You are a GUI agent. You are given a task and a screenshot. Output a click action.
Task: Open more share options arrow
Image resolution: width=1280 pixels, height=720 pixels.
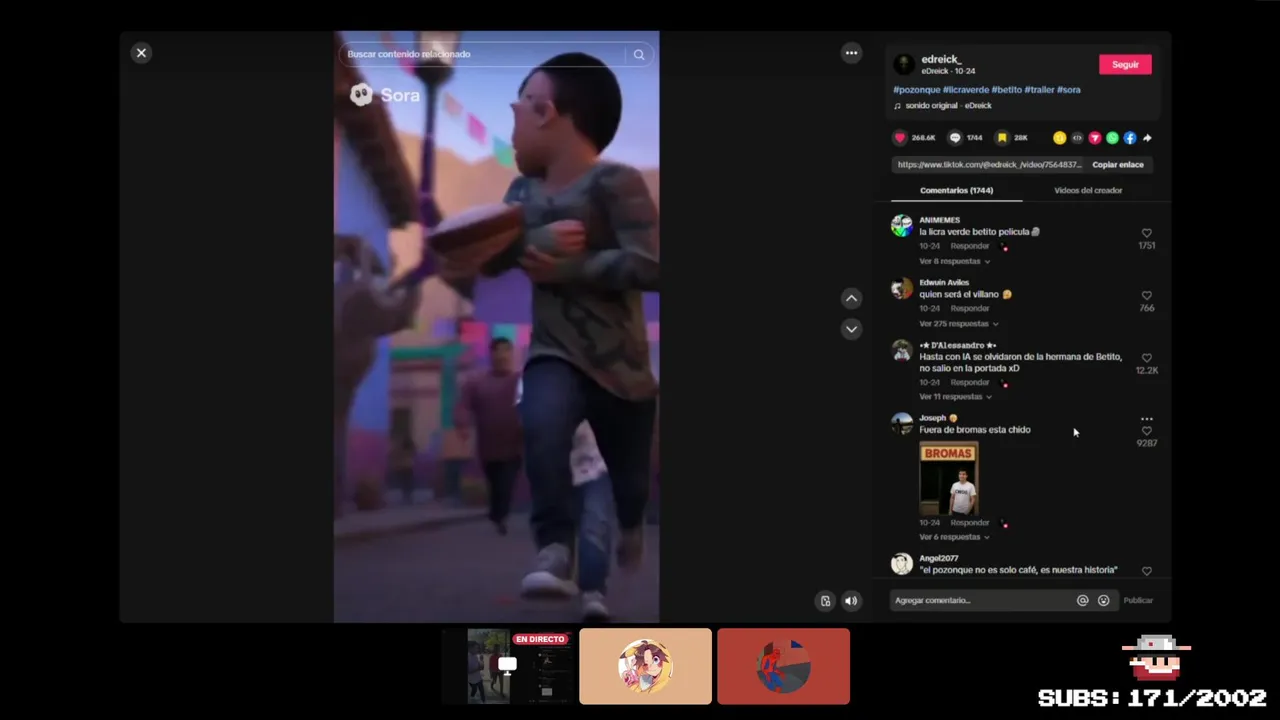coord(1147,138)
